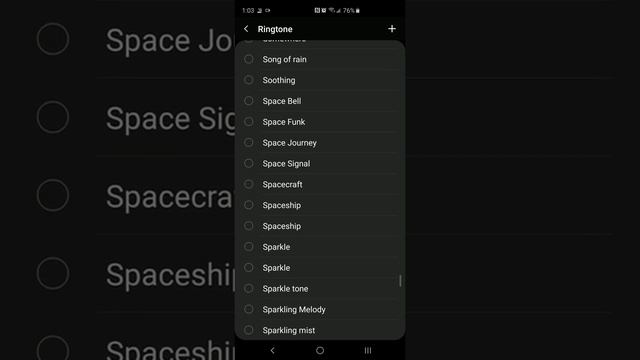
Task: Open recent apps from navigation bar
Action: click(368, 350)
